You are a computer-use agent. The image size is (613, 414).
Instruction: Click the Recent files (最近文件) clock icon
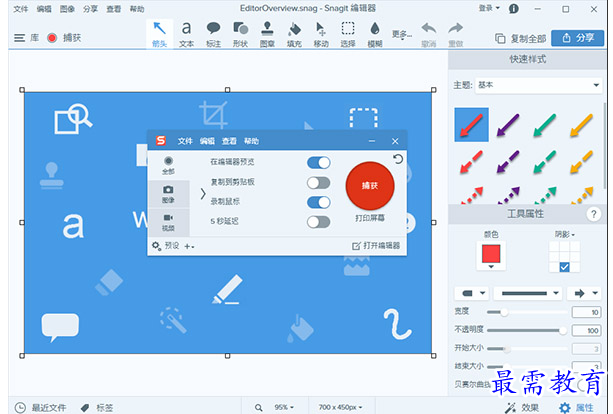click(x=20, y=407)
